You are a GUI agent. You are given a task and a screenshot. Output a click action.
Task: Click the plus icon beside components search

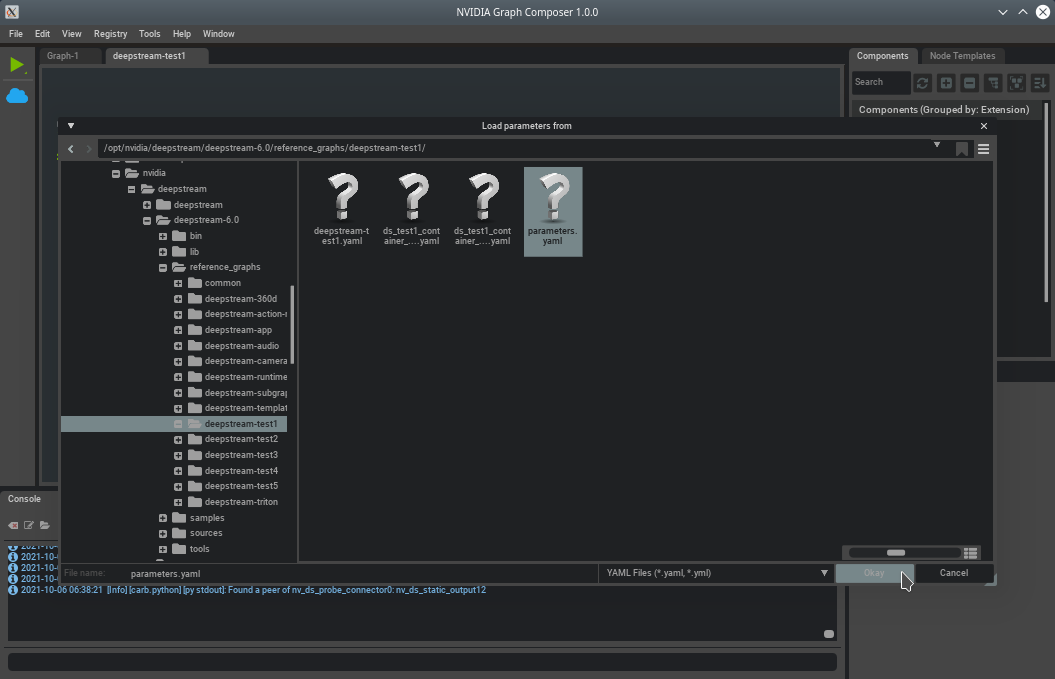click(945, 83)
